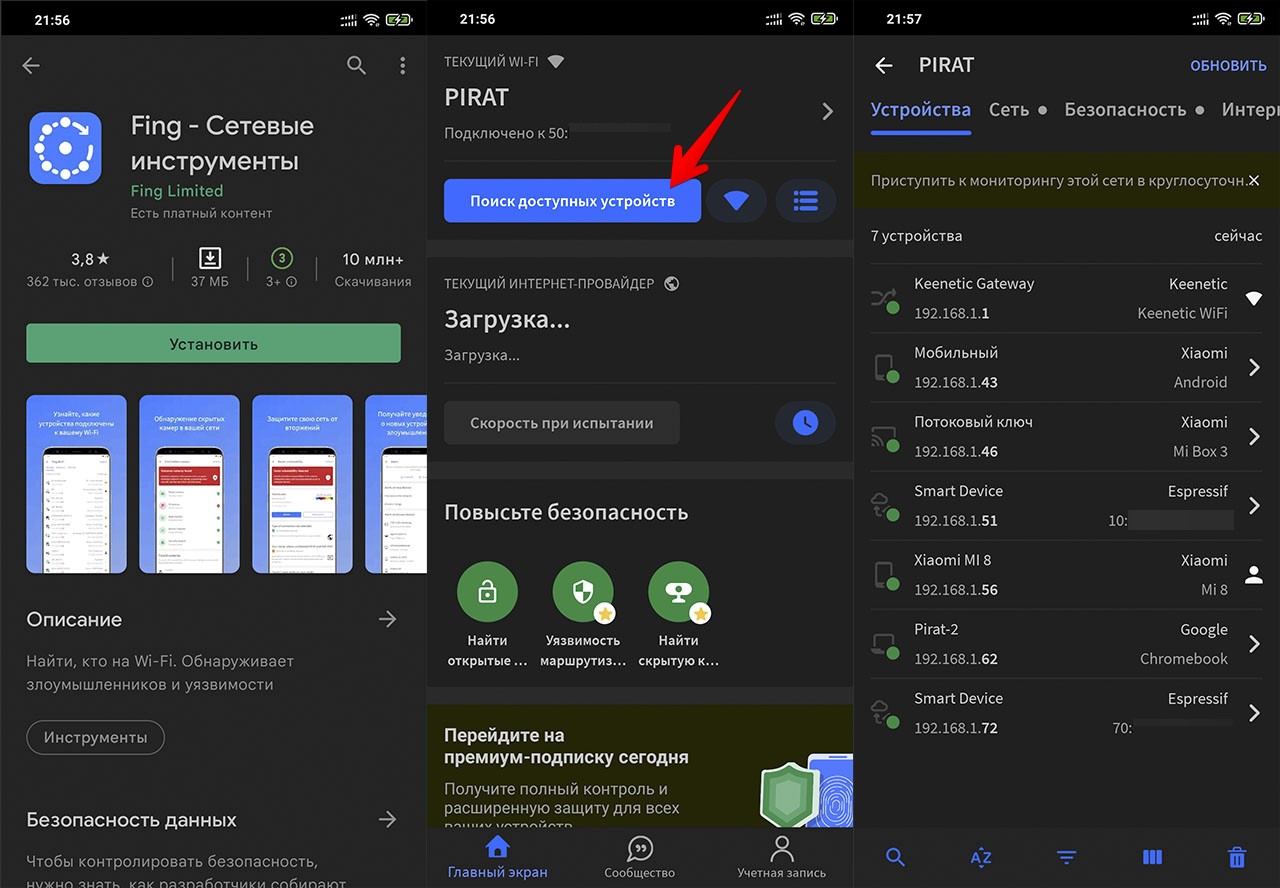Open the Wi-Fi signal icon button next to search
This screenshot has height=888, width=1280.
tap(736, 201)
